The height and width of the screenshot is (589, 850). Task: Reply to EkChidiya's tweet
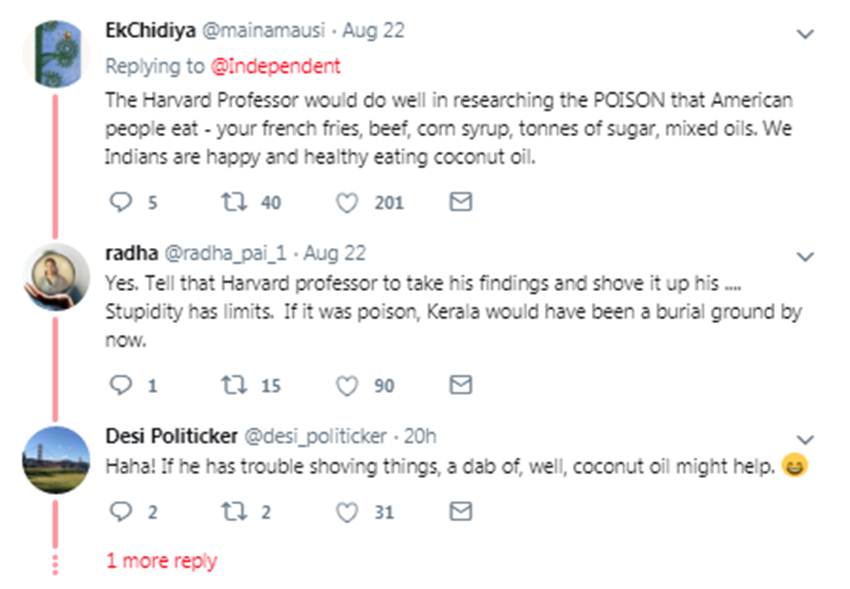120,202
